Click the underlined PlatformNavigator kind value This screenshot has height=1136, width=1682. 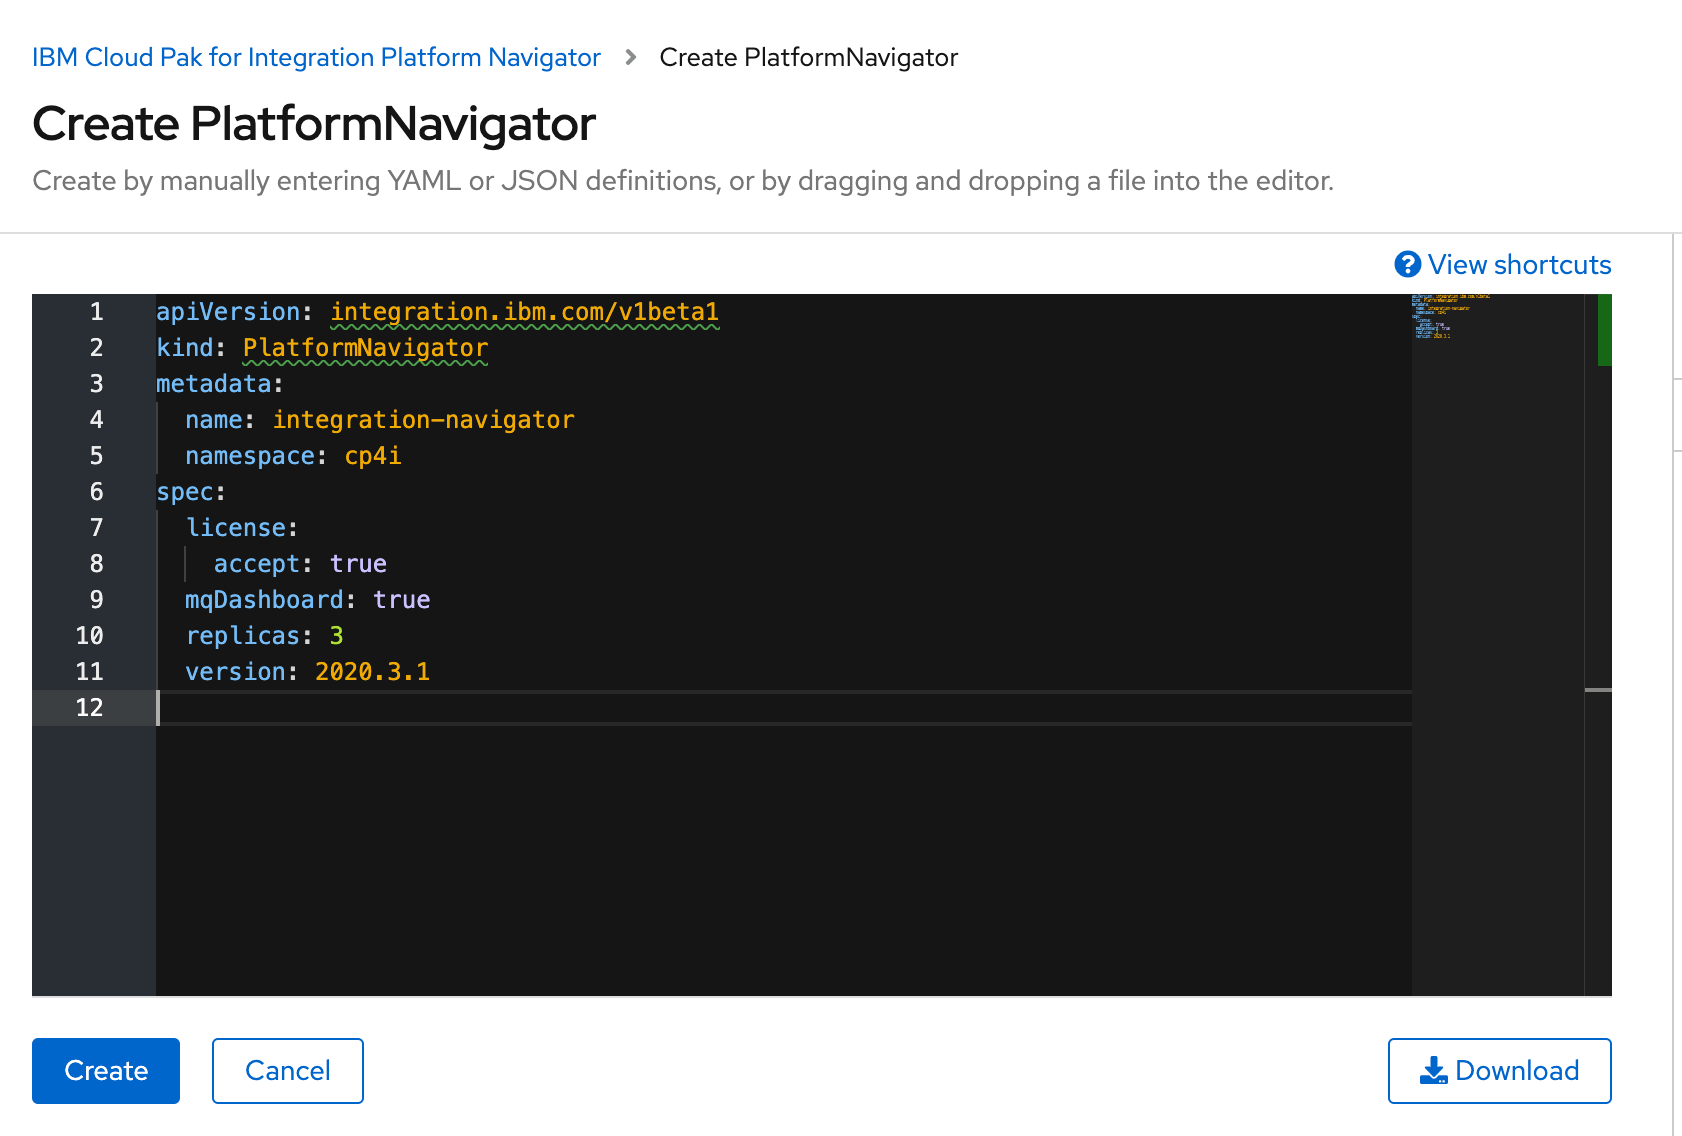click(x=364, y=347)
